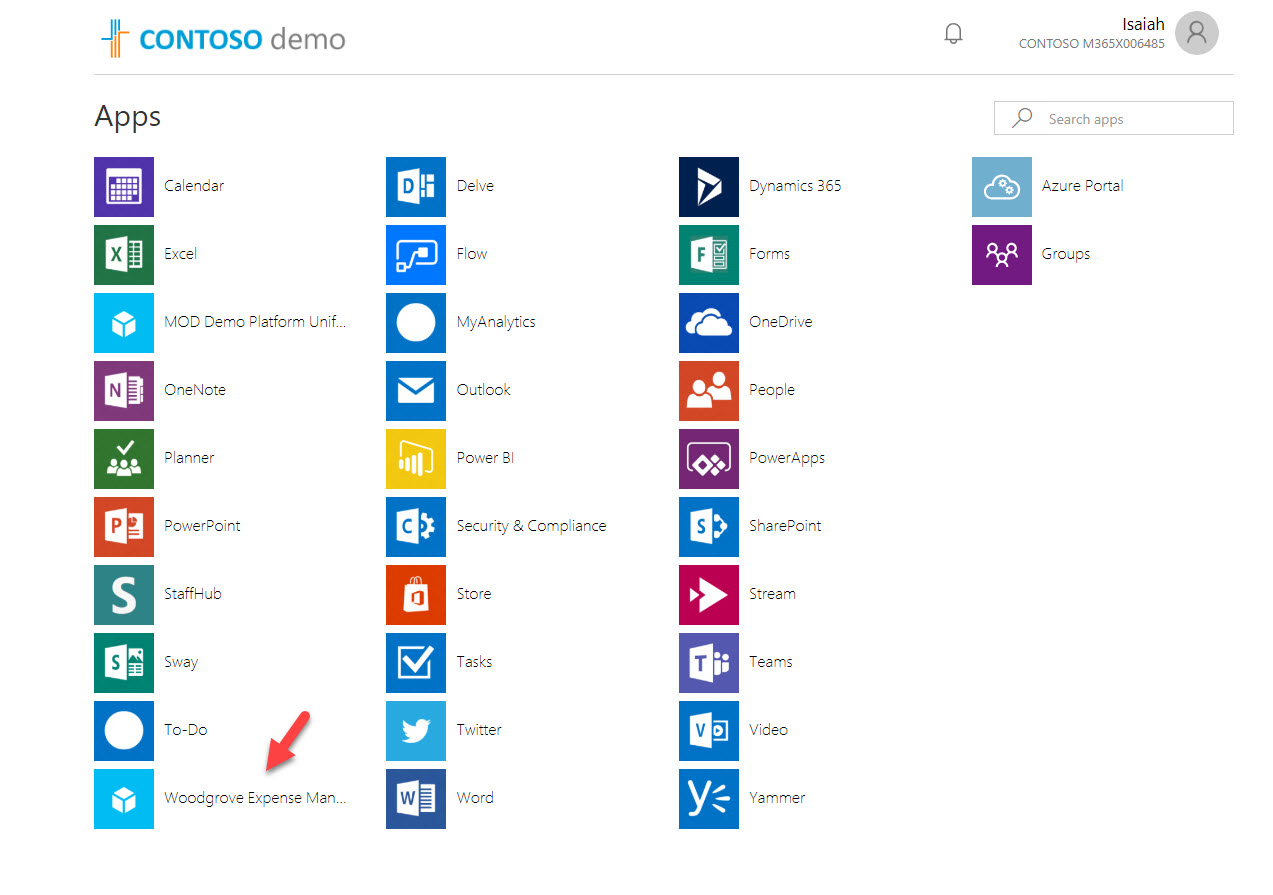Click the Dynamics 365 label
Image resolution: width=1273 pixels, height=895 pixels.
[795, 186]
